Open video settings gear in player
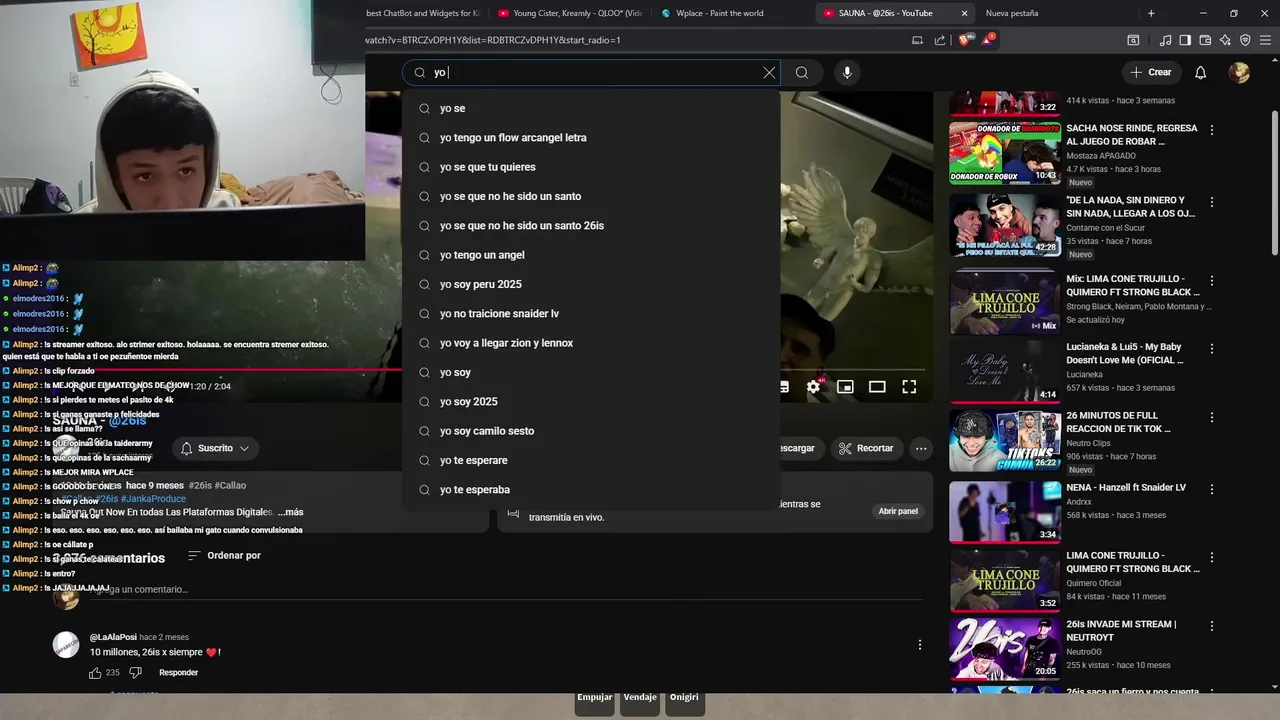Screen dimensions: 1280x720 click(x=814, y=387)
